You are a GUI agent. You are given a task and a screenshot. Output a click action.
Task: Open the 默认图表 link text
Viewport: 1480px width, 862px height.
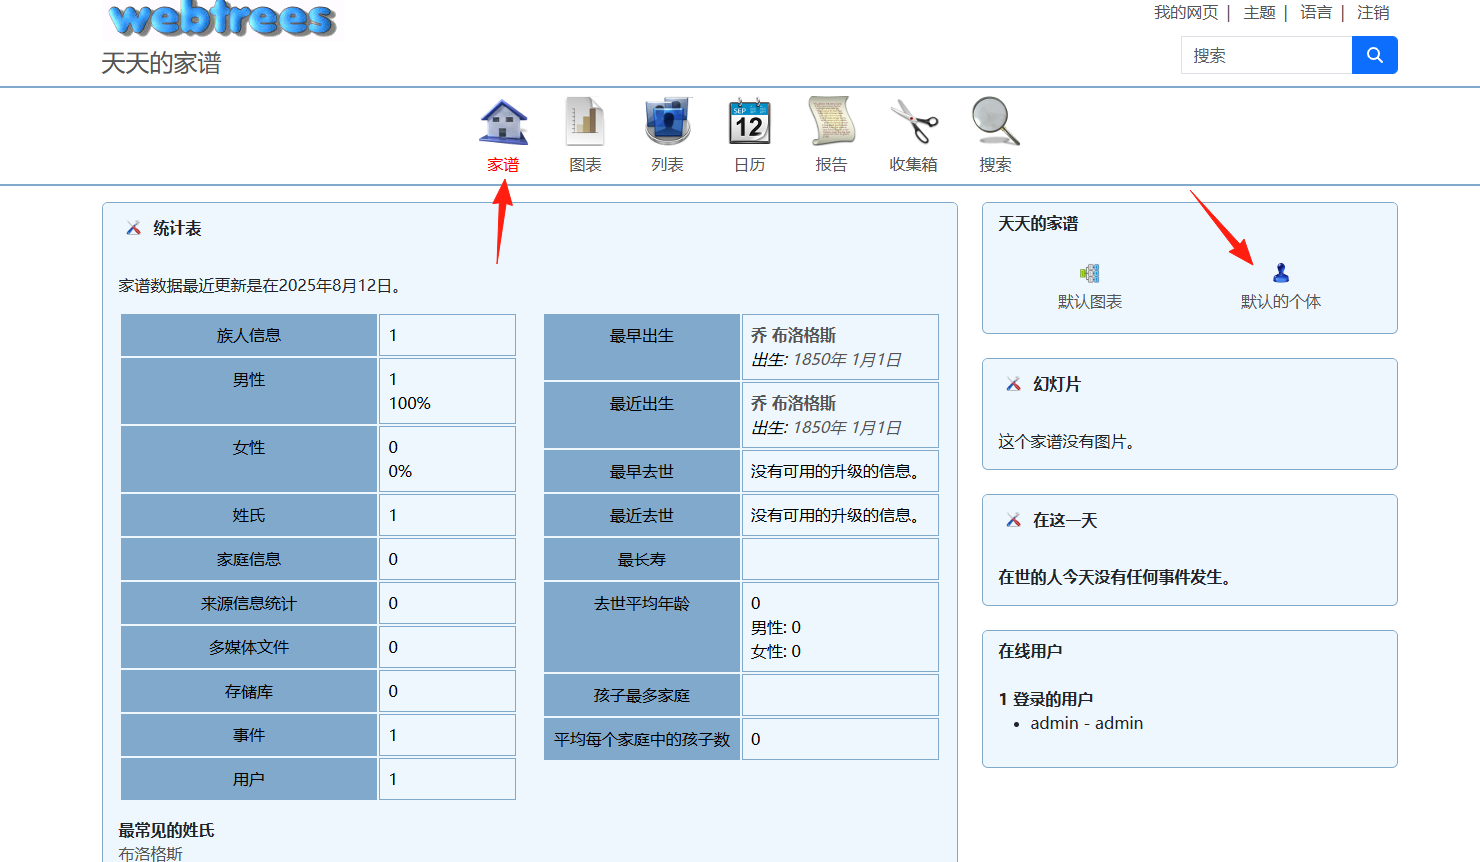pyautogui.click(x=1090, y=302)
